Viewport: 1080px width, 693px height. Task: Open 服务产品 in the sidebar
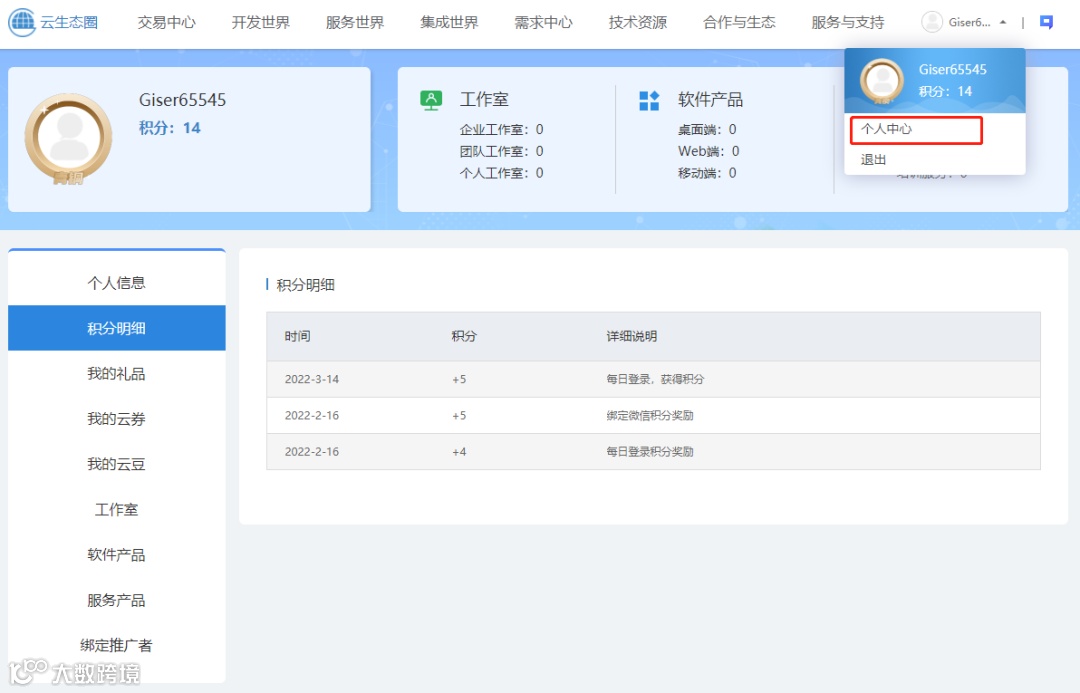[116, 600]
